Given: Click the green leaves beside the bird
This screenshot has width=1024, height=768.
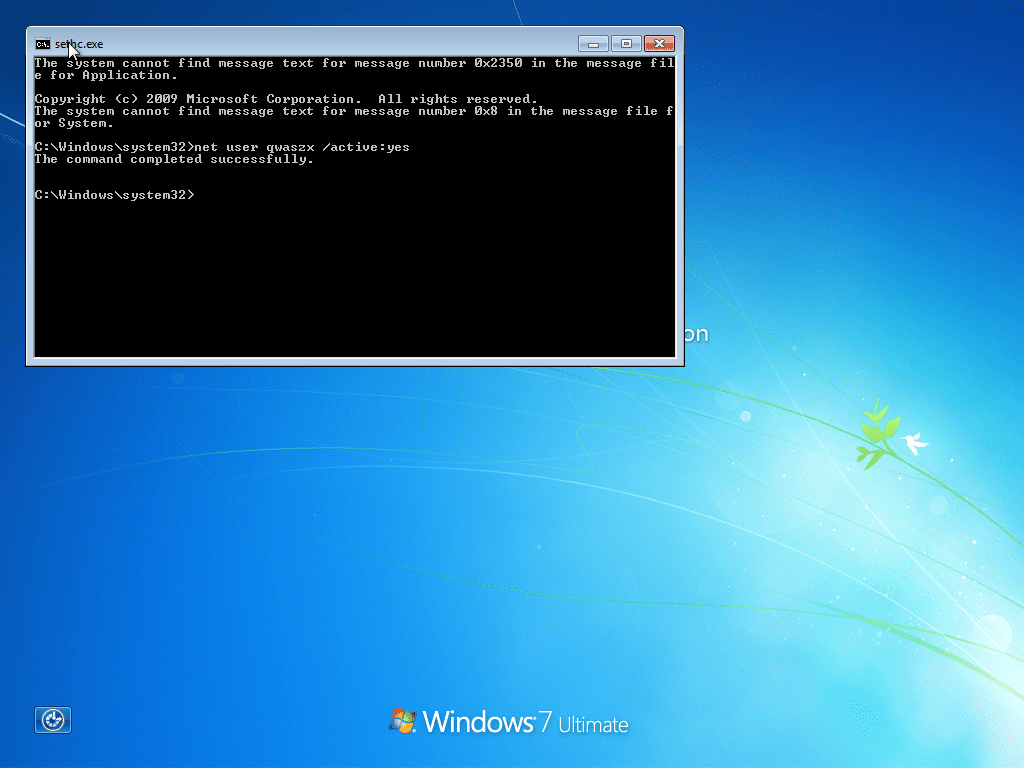Looking at the screenshot, I should point(878,434).
